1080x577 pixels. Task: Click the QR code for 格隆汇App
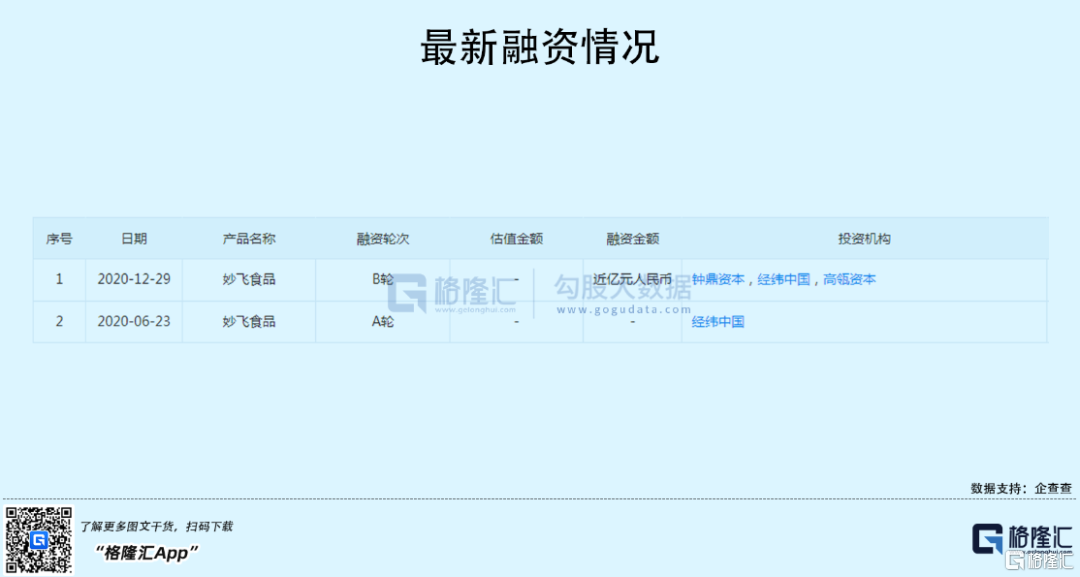point(39,541)
